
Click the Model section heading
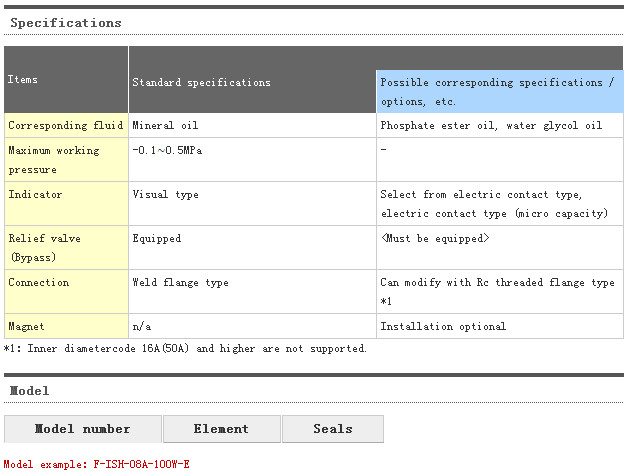(x=30, y=390)
